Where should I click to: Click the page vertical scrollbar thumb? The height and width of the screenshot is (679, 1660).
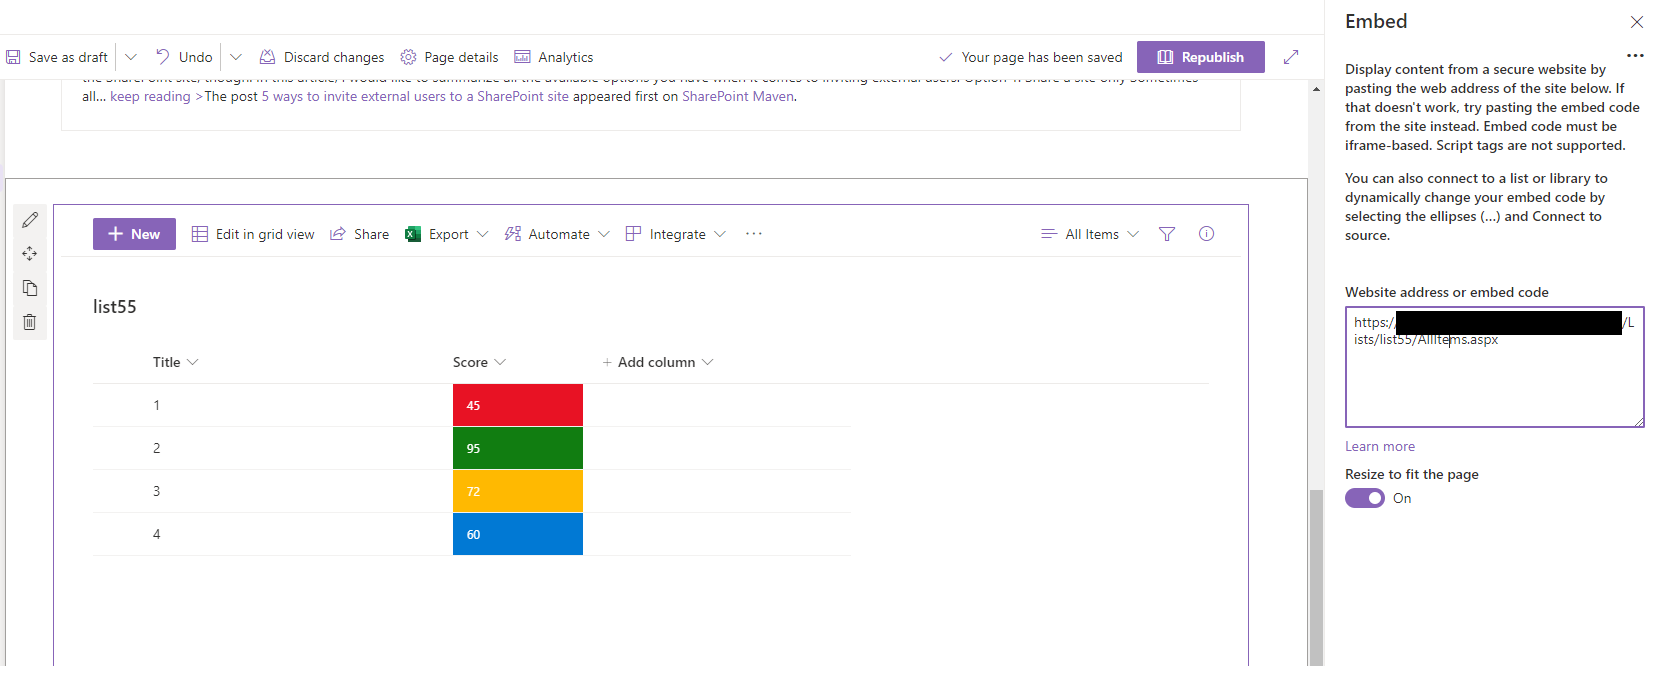tap(1316, 576)
